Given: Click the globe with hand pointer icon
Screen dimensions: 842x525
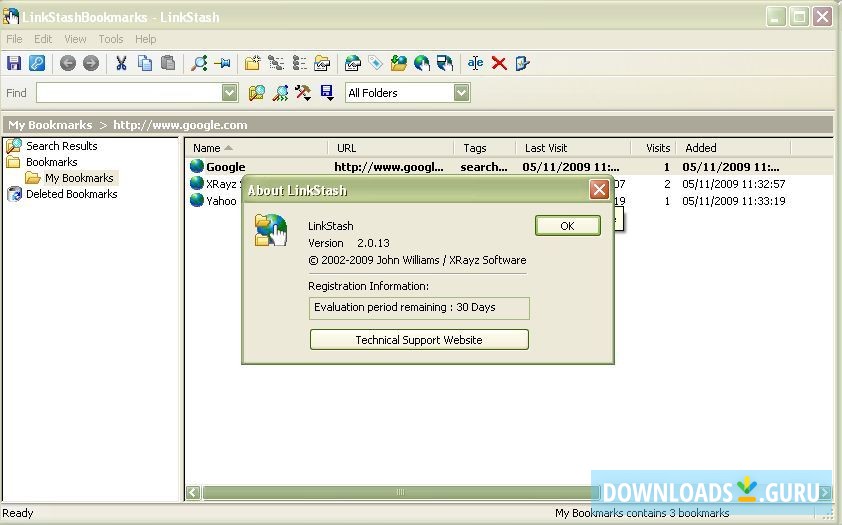Looking at the screenshot, I should pyautogui.click(x=422, y=63).
